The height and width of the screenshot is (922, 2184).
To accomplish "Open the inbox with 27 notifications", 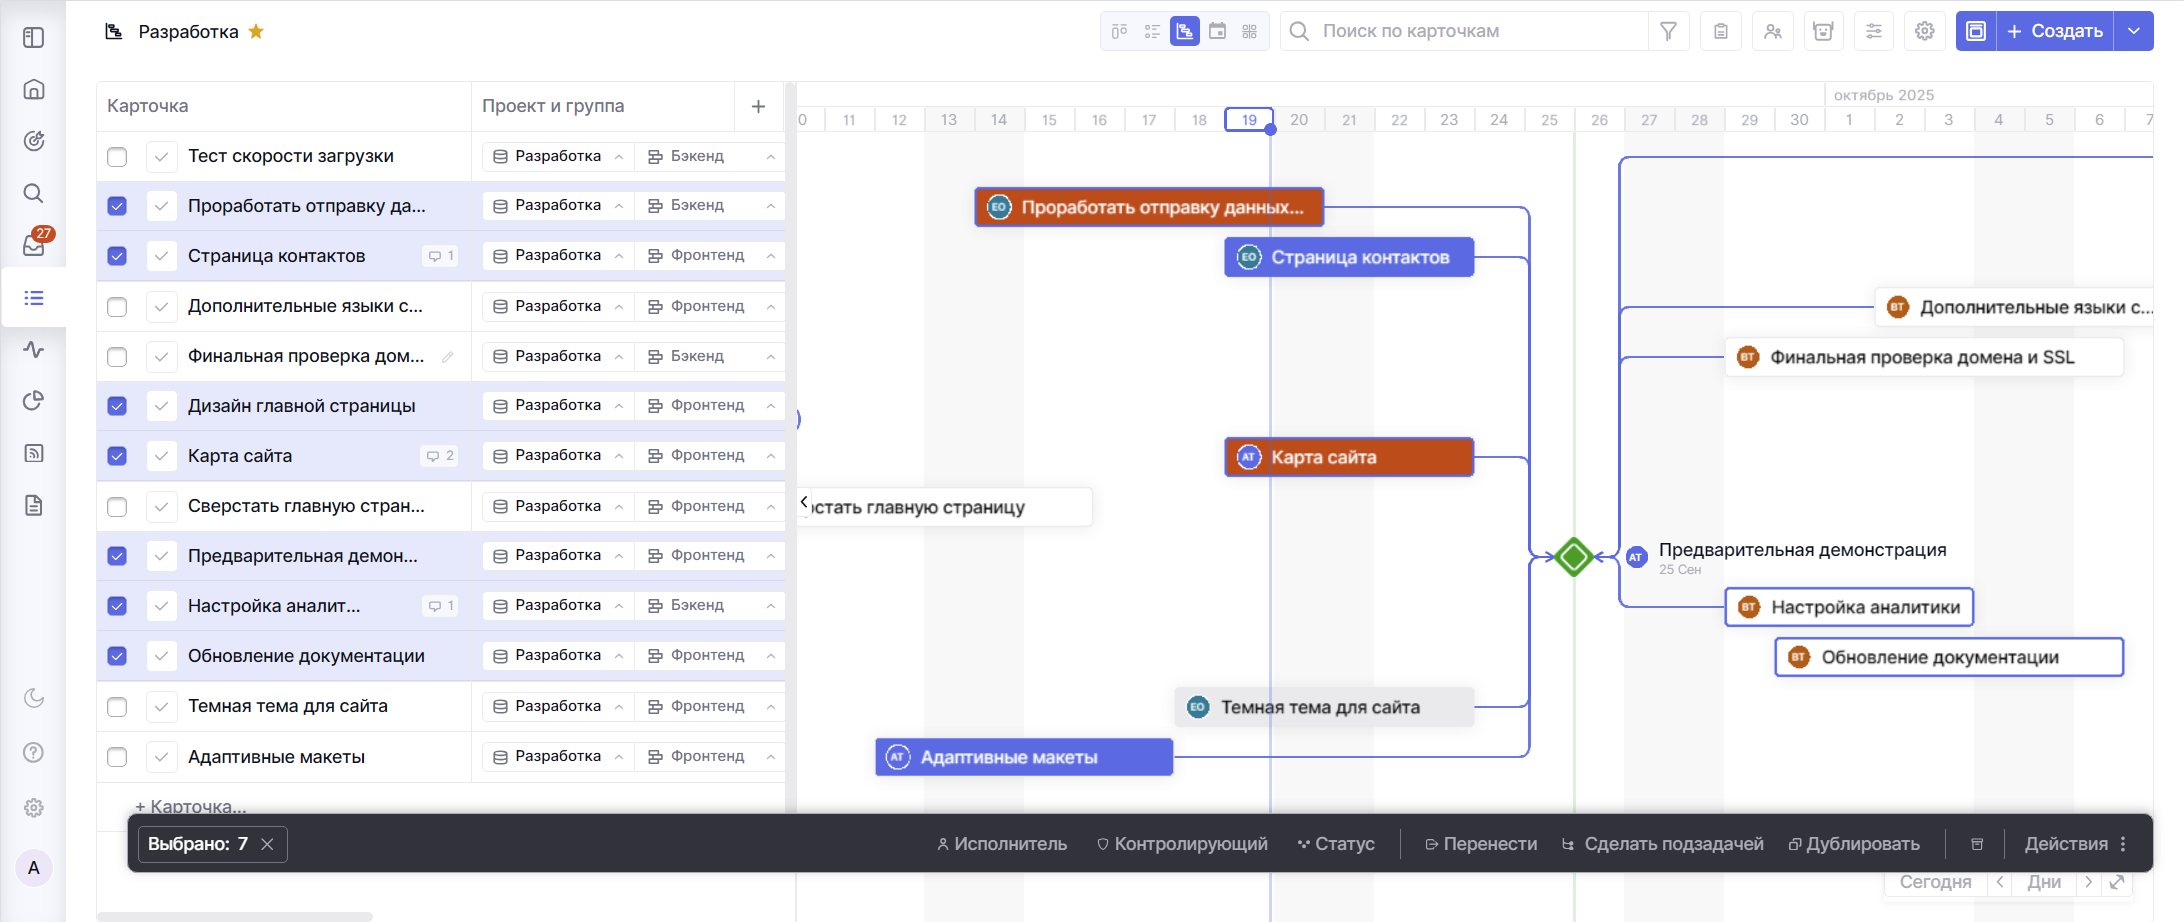I will 34,244.
